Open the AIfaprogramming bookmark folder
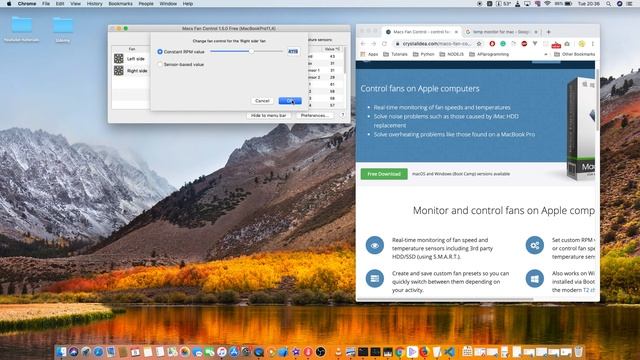Viewport: 640px width, 360px height. [x=489, y=54]
